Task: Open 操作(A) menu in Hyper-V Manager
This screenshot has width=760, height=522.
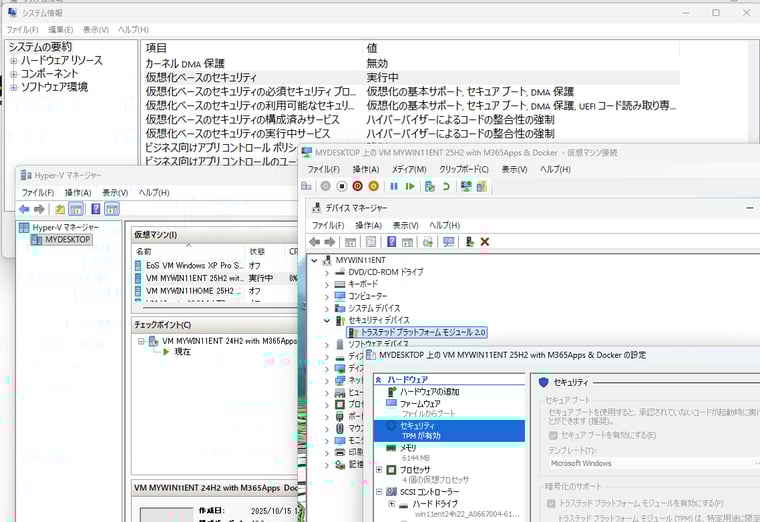Action: [78, 192]
